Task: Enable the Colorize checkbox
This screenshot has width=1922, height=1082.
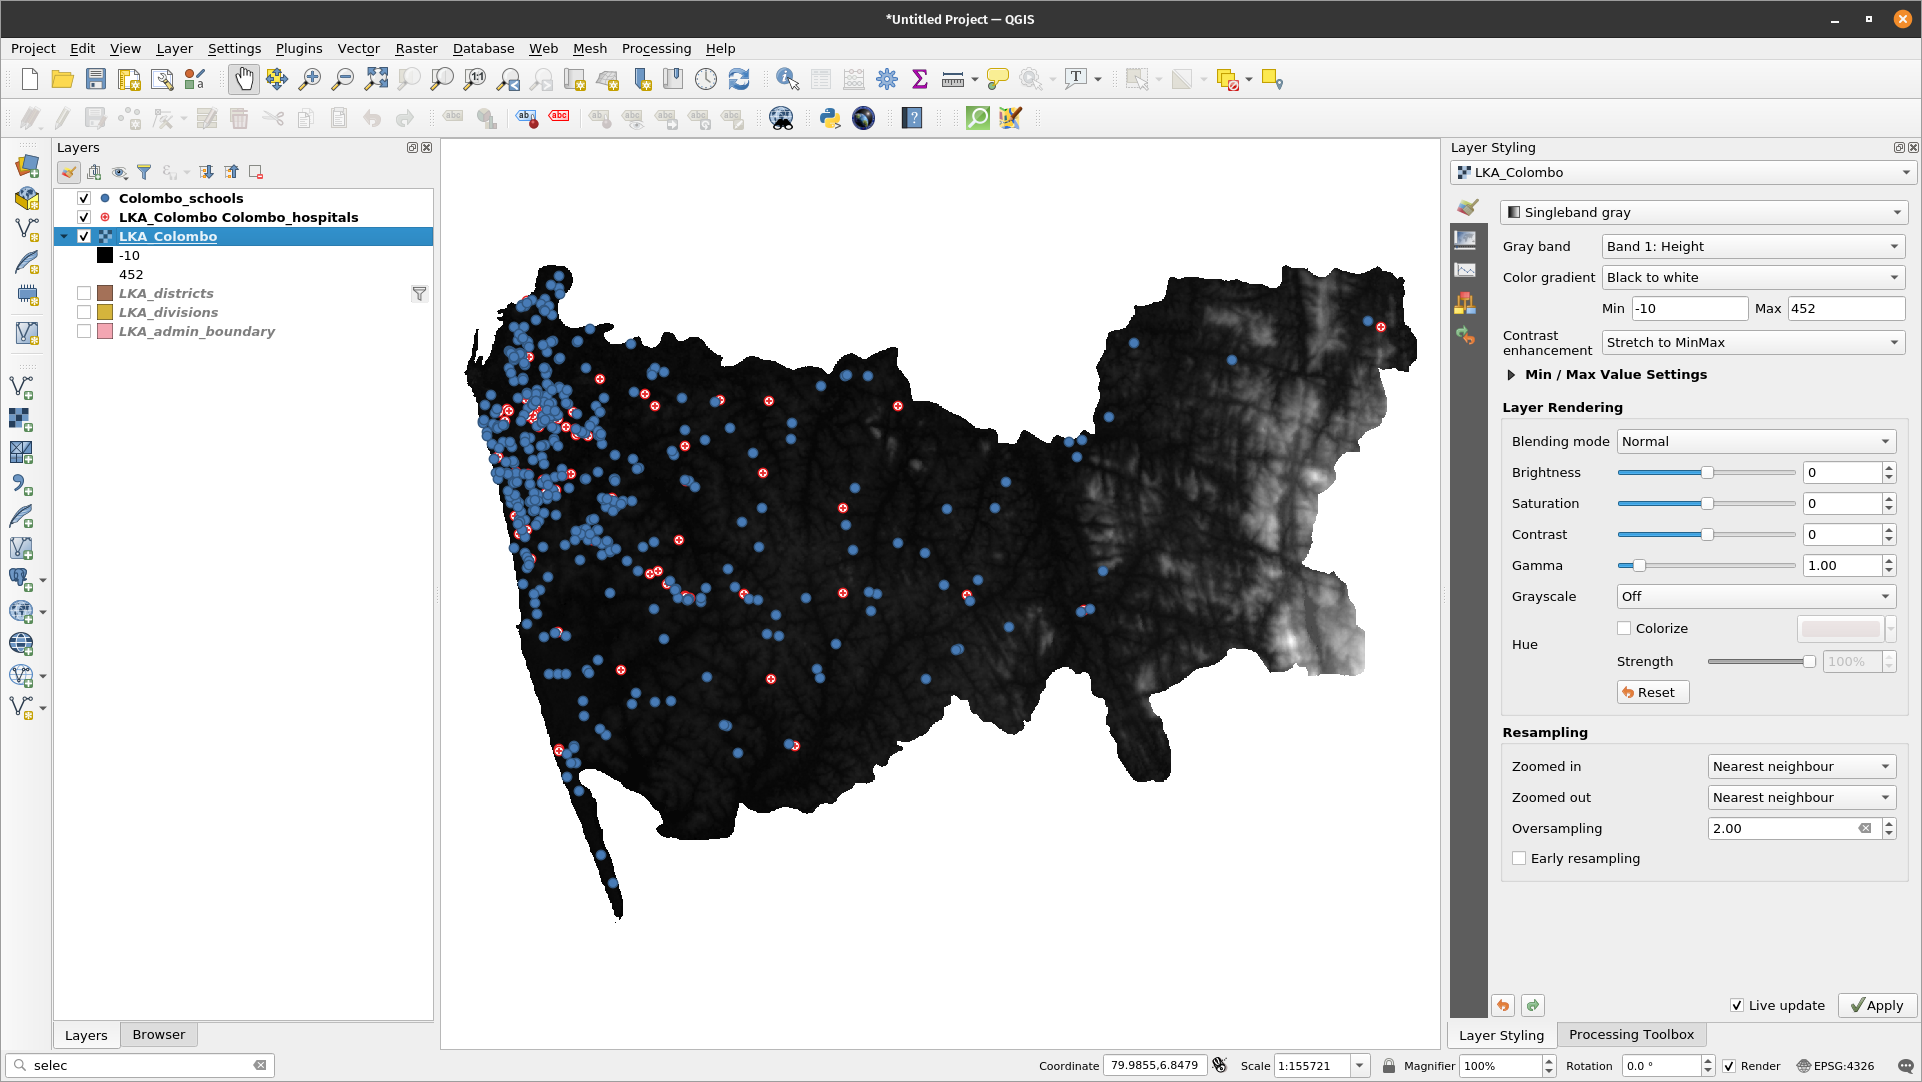Action: click(1624, 628)
